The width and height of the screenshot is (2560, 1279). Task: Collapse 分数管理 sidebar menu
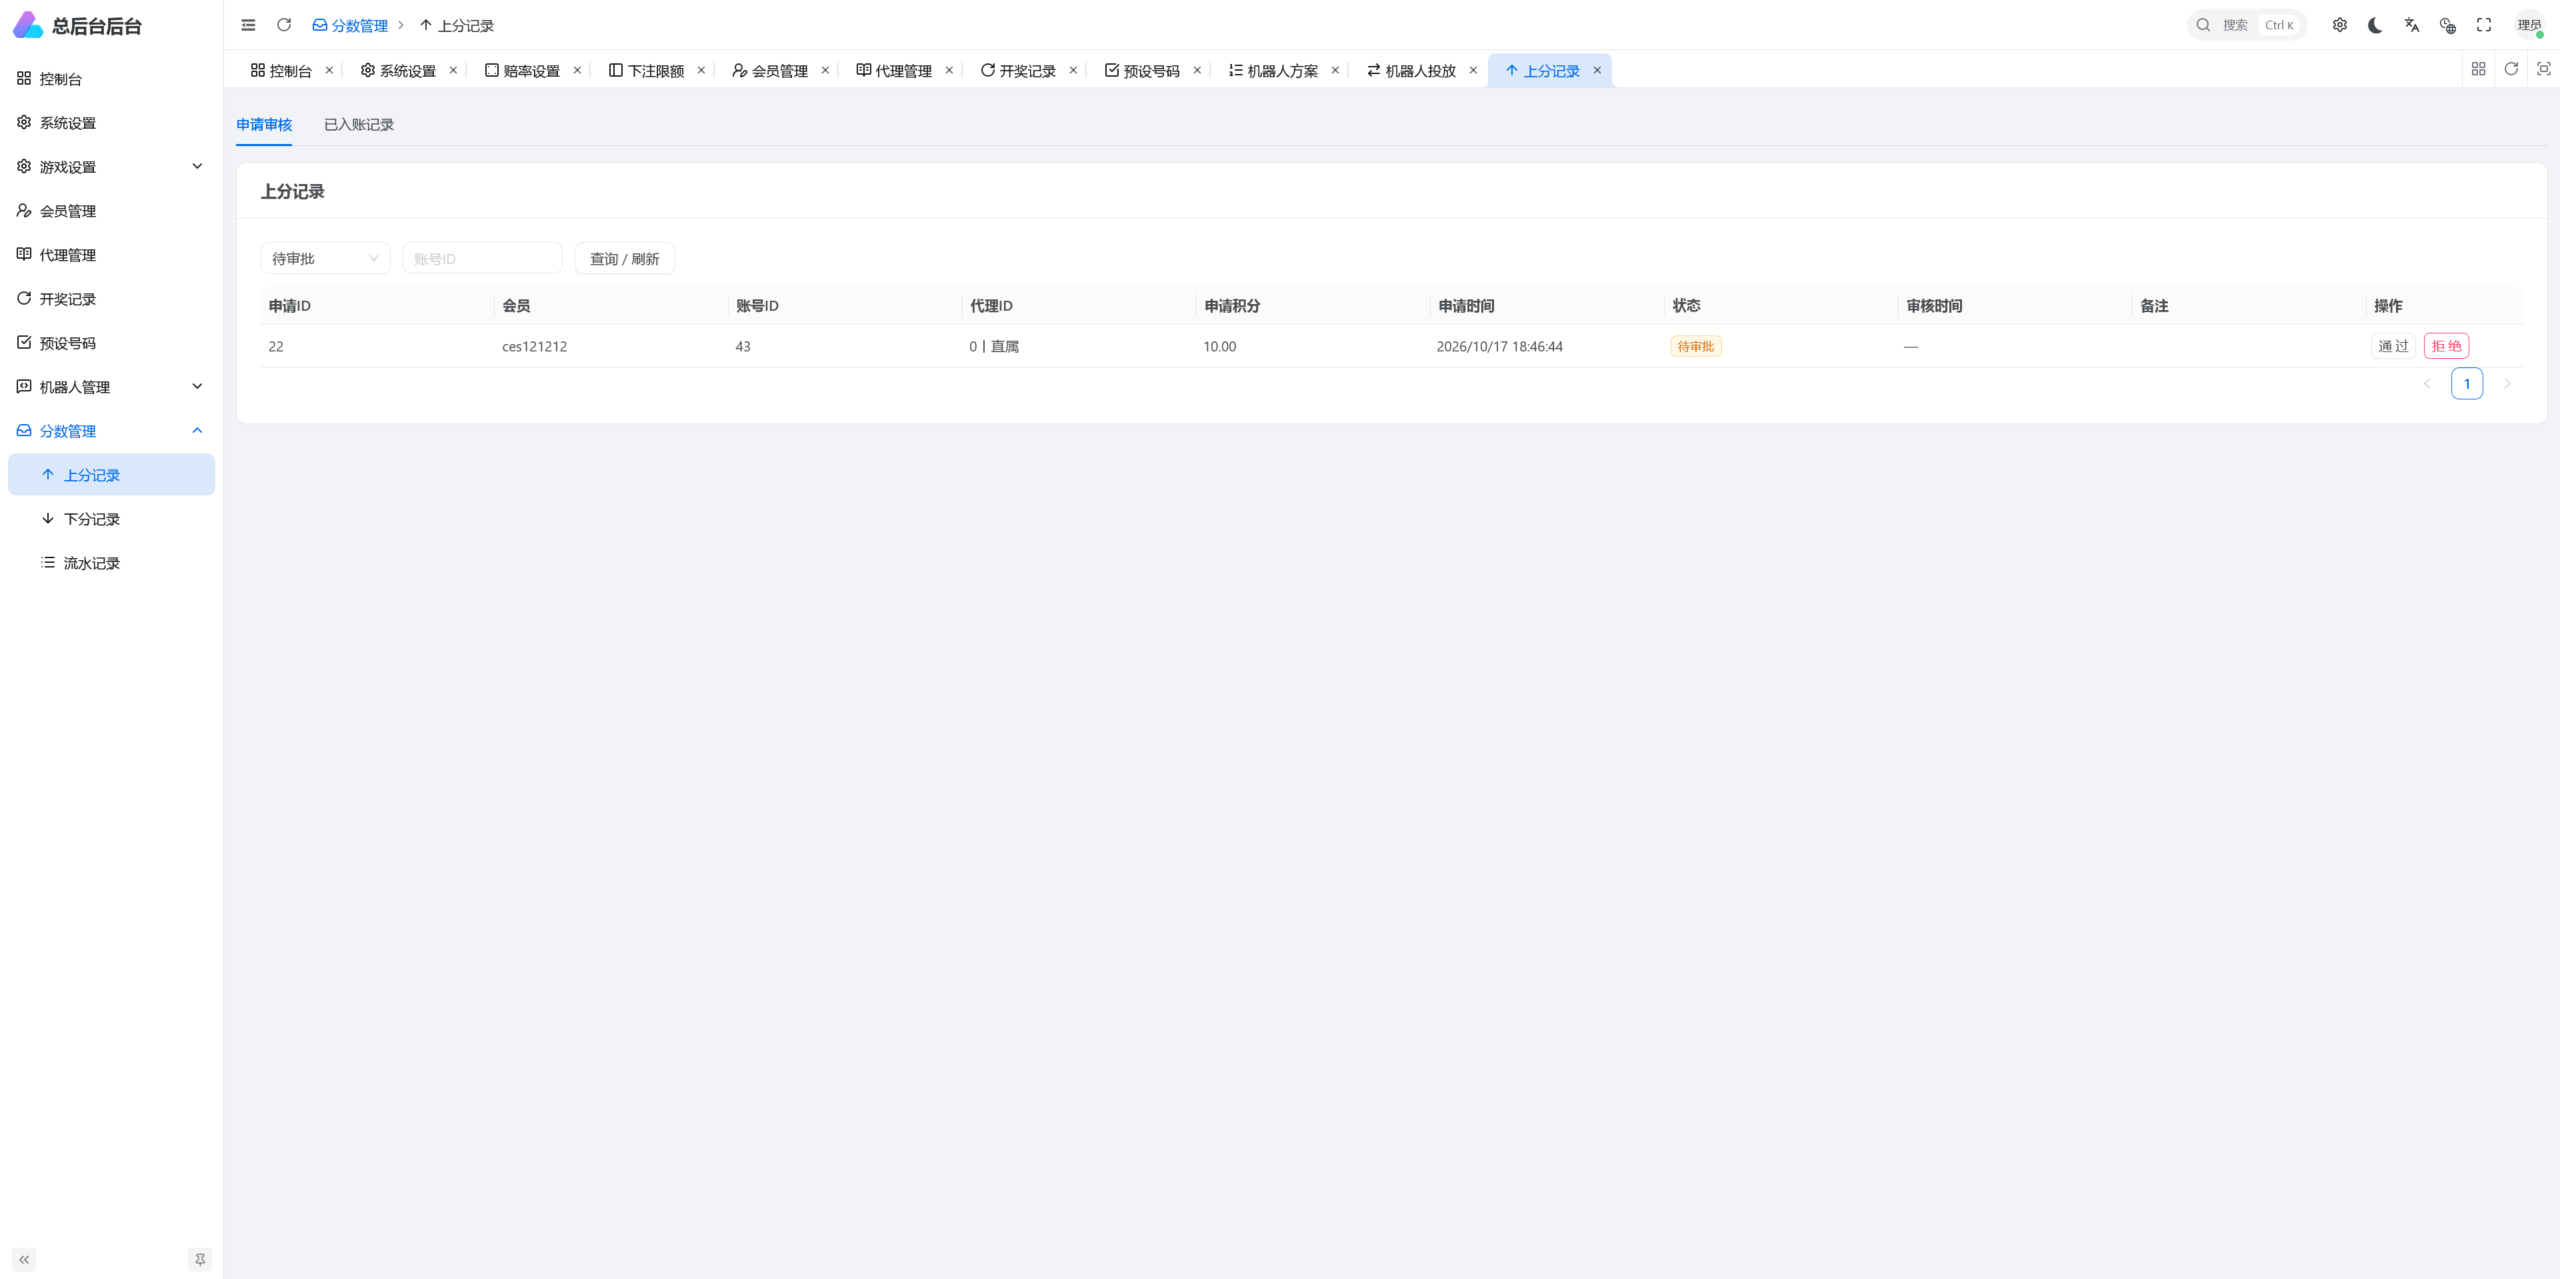point(111,431)
